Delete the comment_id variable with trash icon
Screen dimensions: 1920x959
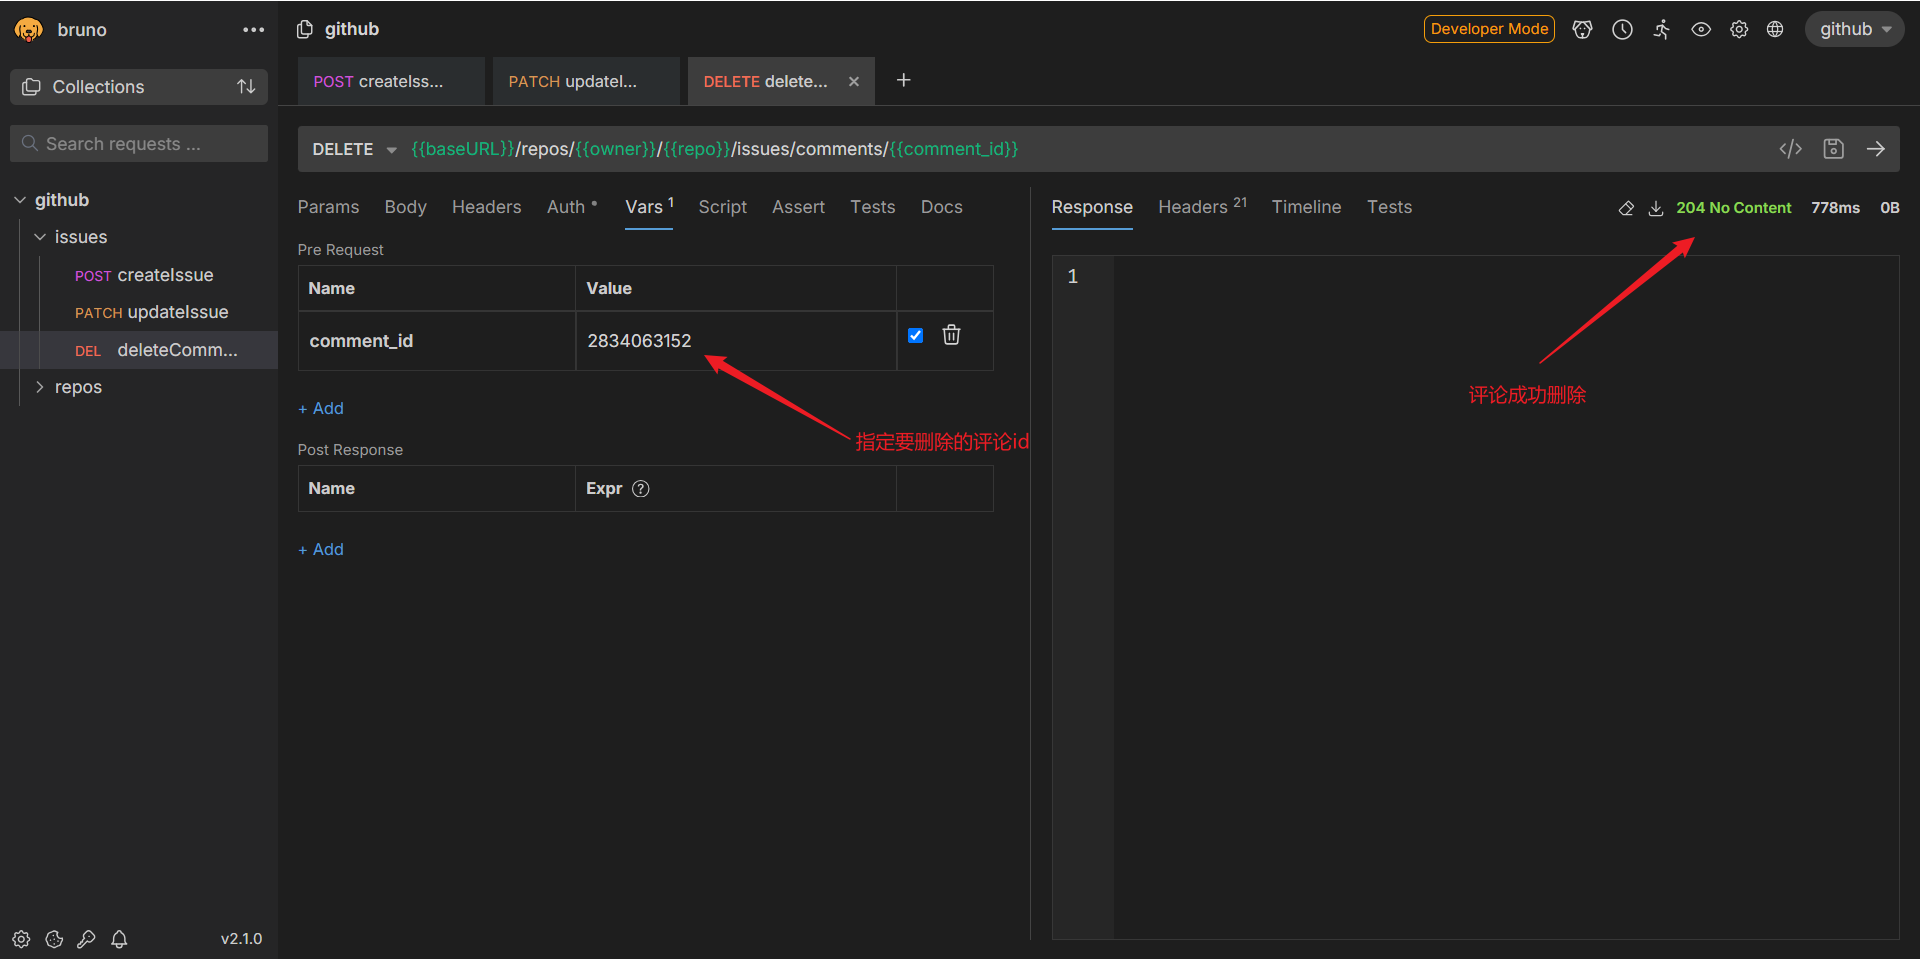point(951,335)
